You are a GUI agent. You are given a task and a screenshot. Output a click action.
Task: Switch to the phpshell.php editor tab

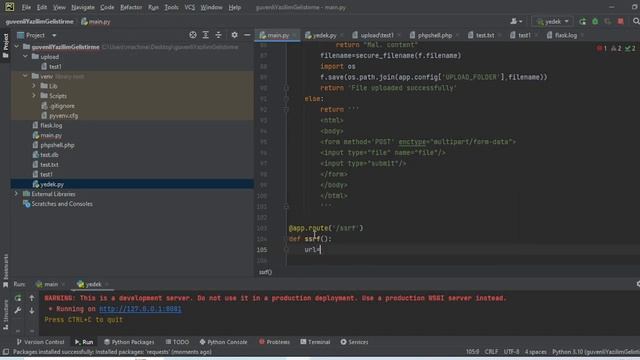click(x=431, y=35)
